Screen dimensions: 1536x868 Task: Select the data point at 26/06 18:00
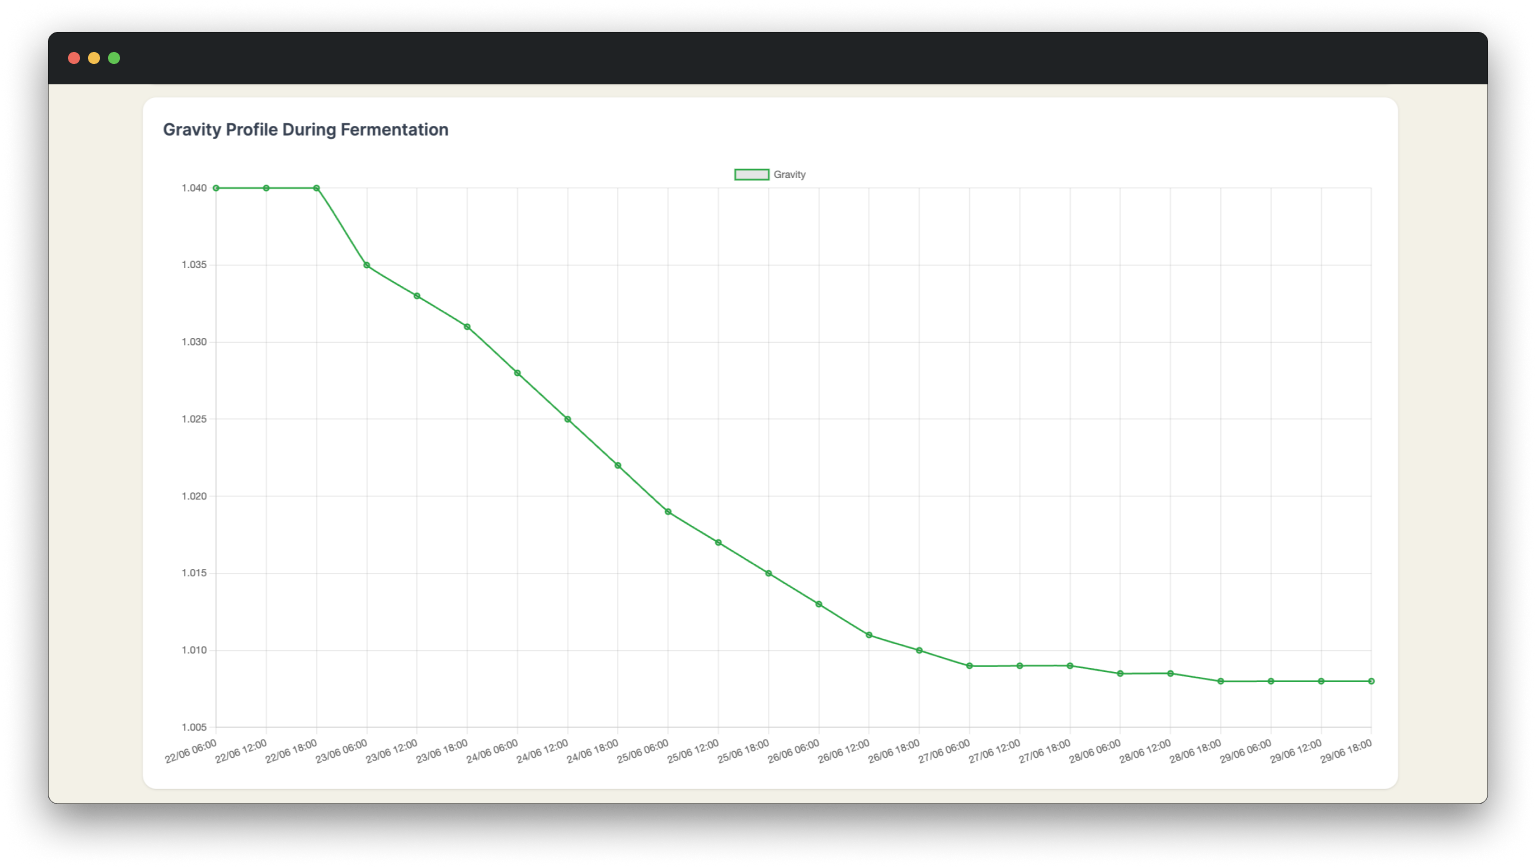919,650
